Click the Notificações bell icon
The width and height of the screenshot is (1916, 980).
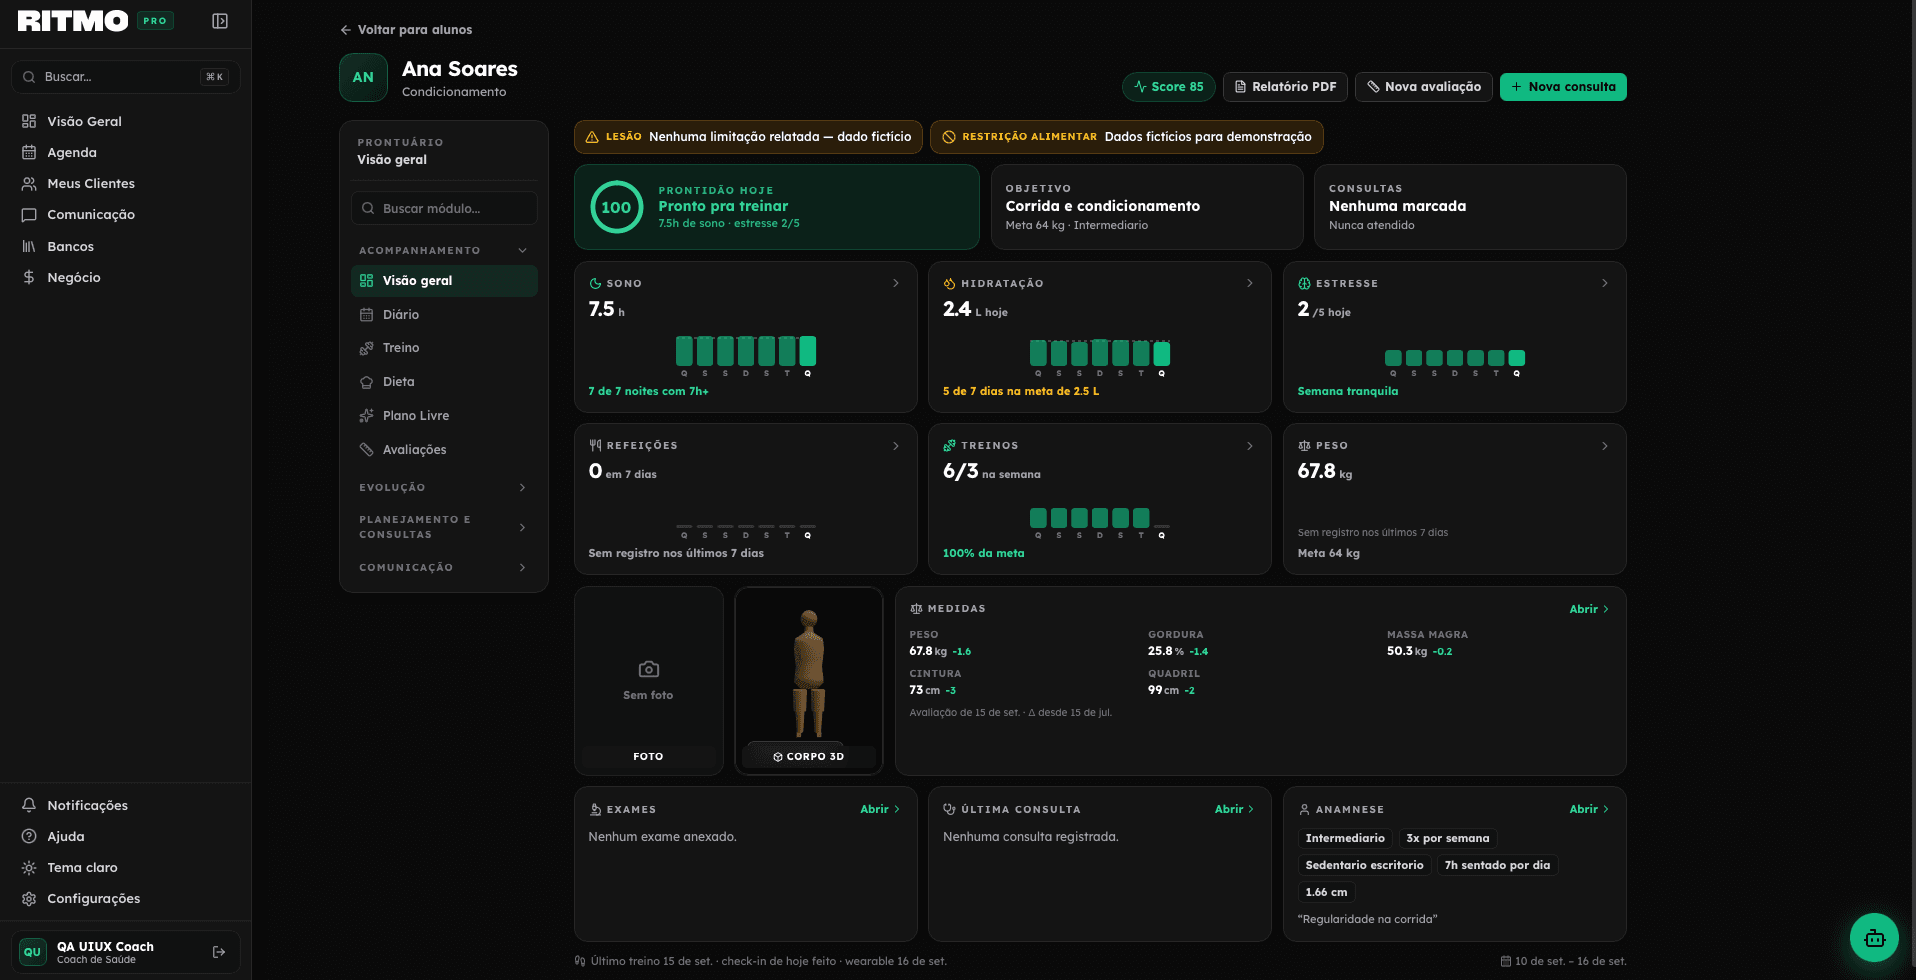(x=29, y=805)
